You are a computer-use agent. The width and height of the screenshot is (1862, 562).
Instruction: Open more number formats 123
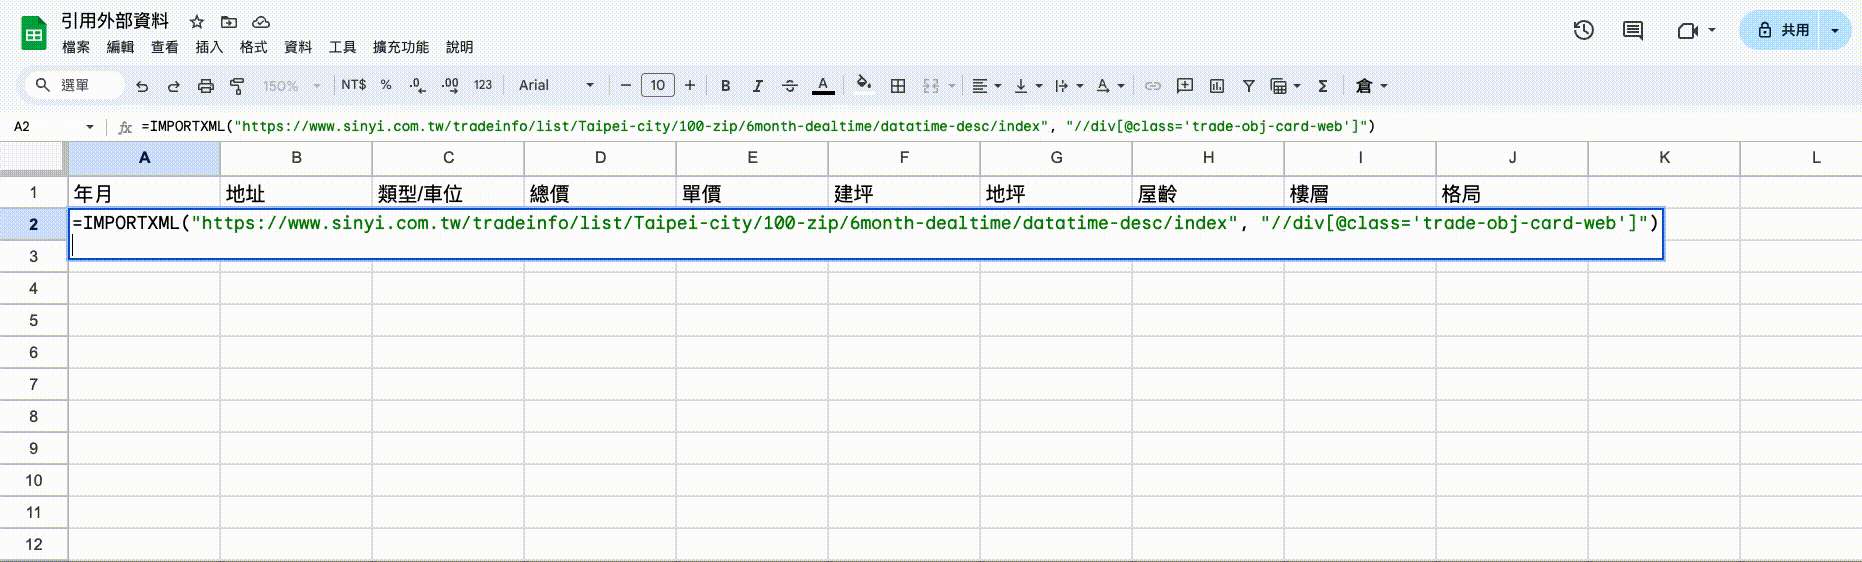(483, 85)
